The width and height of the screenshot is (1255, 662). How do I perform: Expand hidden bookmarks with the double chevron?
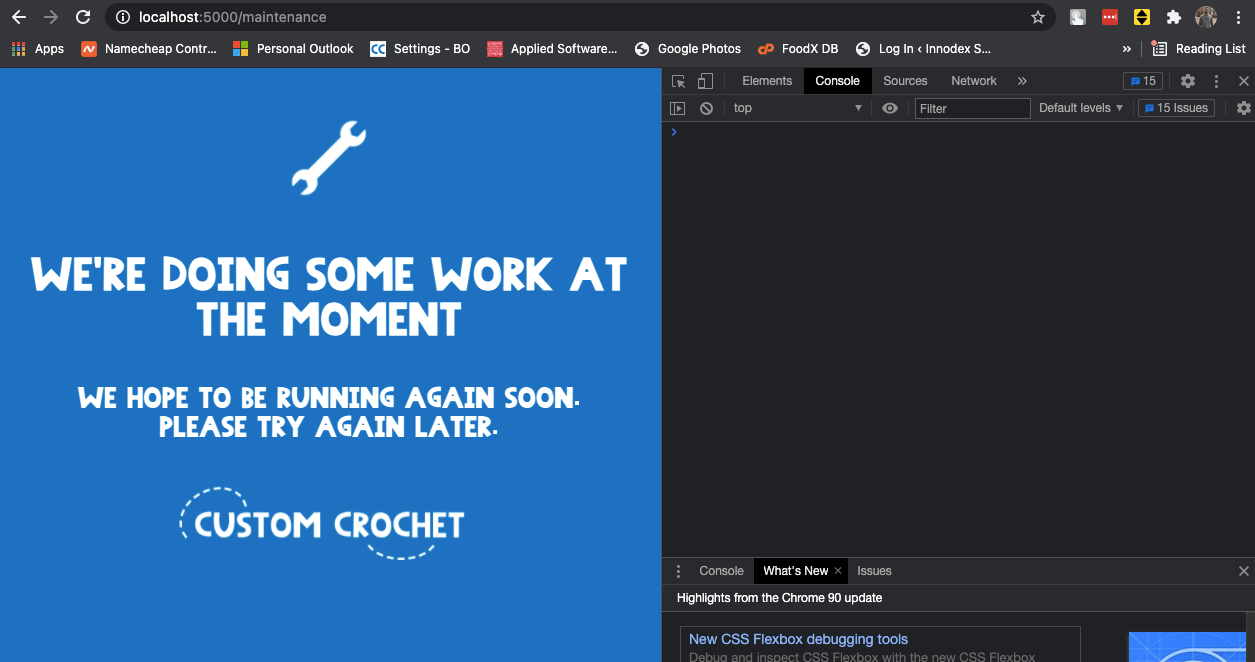(1127, 48)
